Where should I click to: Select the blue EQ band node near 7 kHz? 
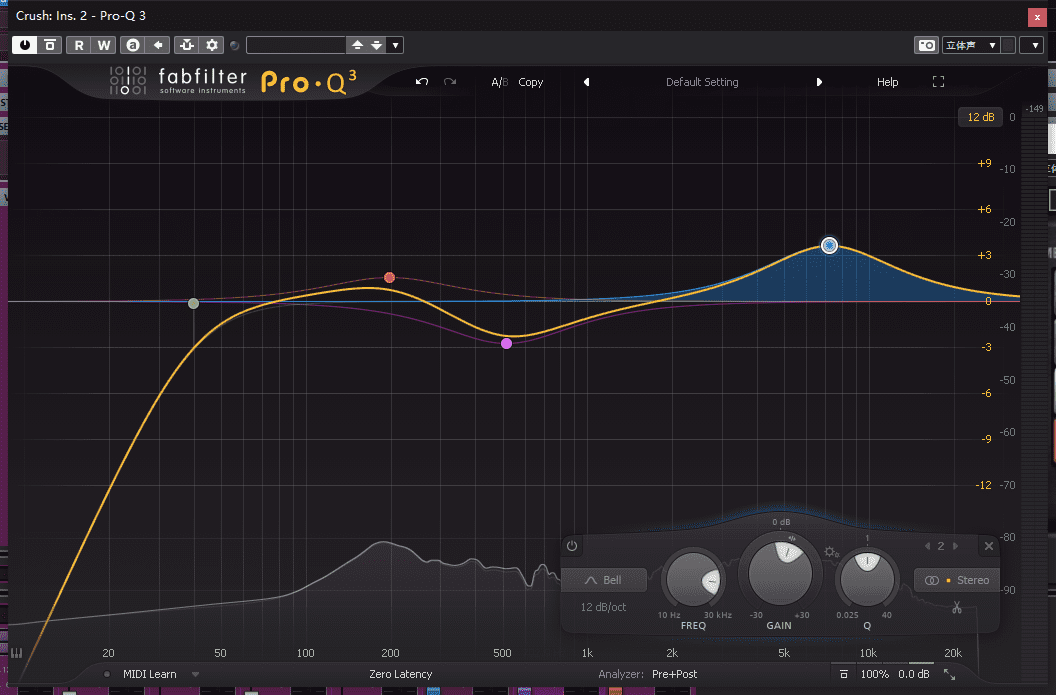829,245
